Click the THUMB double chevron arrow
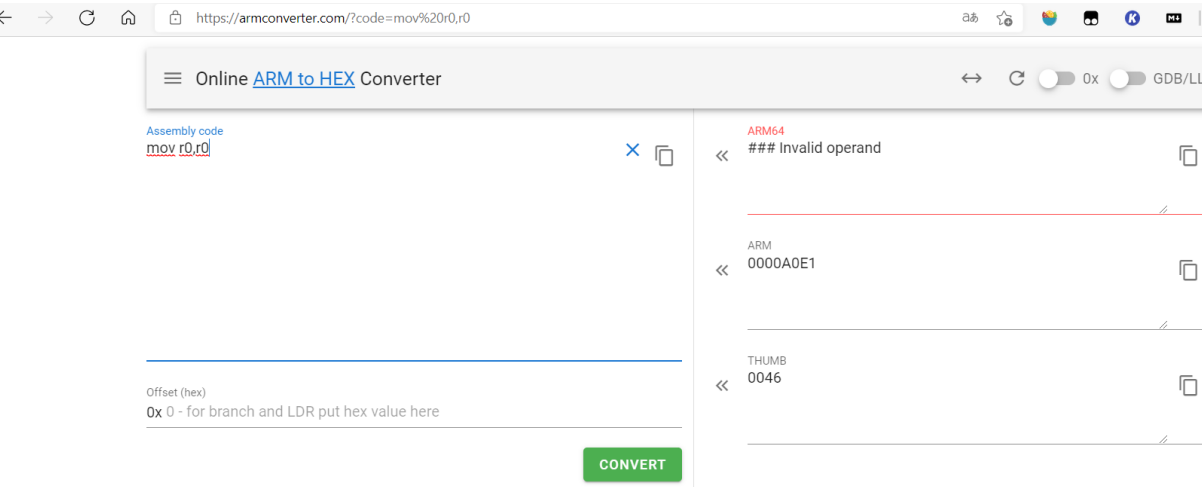Viewport: 1202px width, 487px height. (722, 386)
